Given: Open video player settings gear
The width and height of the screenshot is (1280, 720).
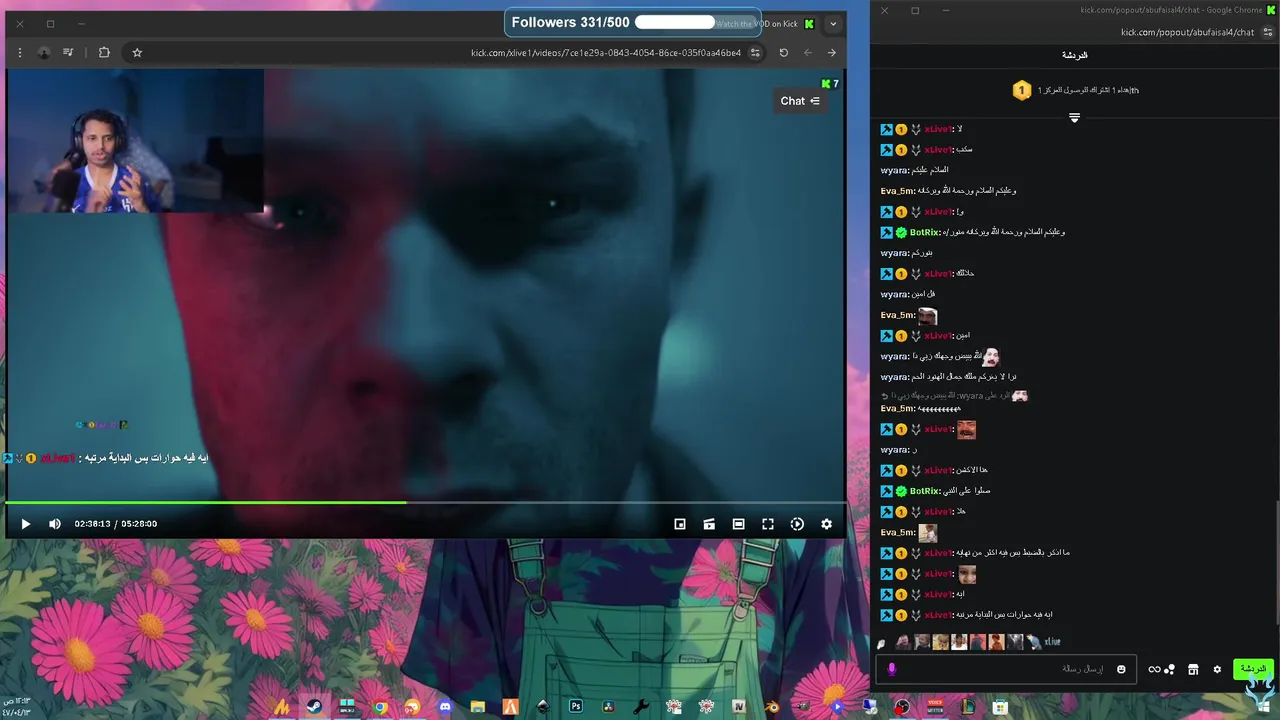Looking at the screenshot, I should click(826, 524).
